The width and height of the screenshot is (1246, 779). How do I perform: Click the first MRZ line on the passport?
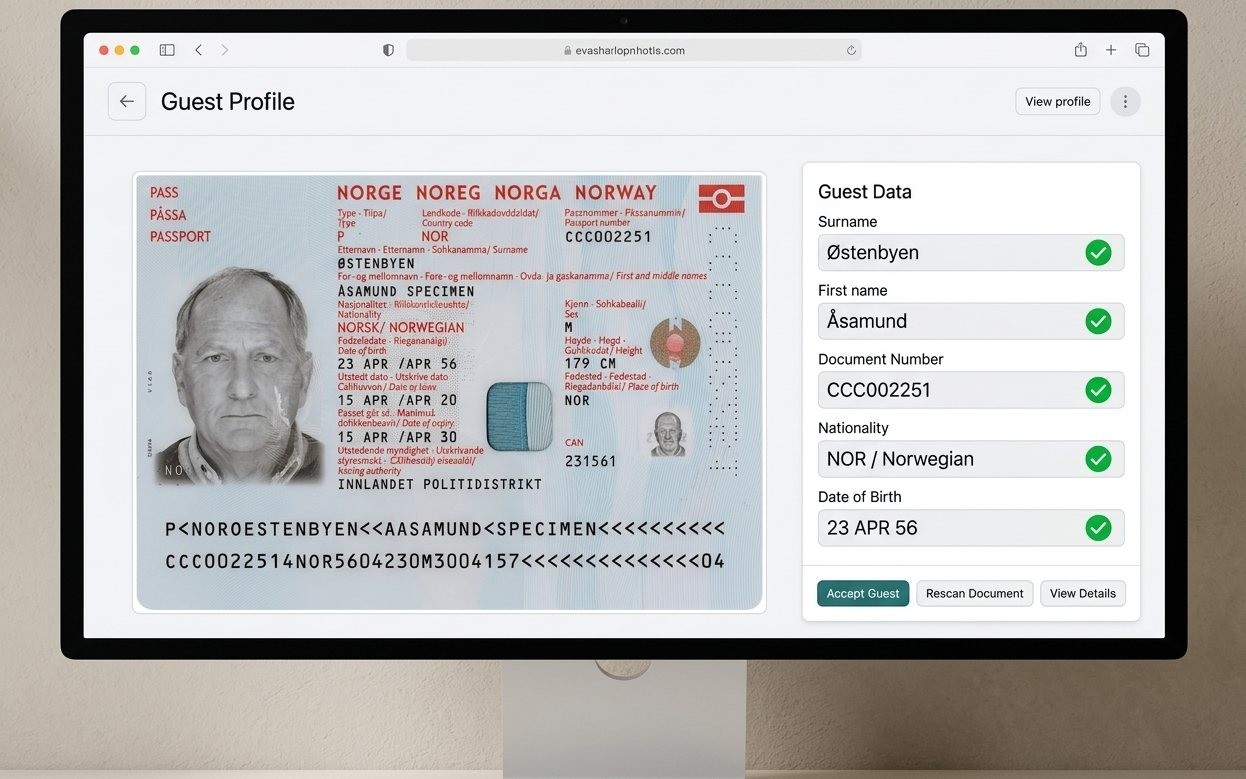(445, 528)
